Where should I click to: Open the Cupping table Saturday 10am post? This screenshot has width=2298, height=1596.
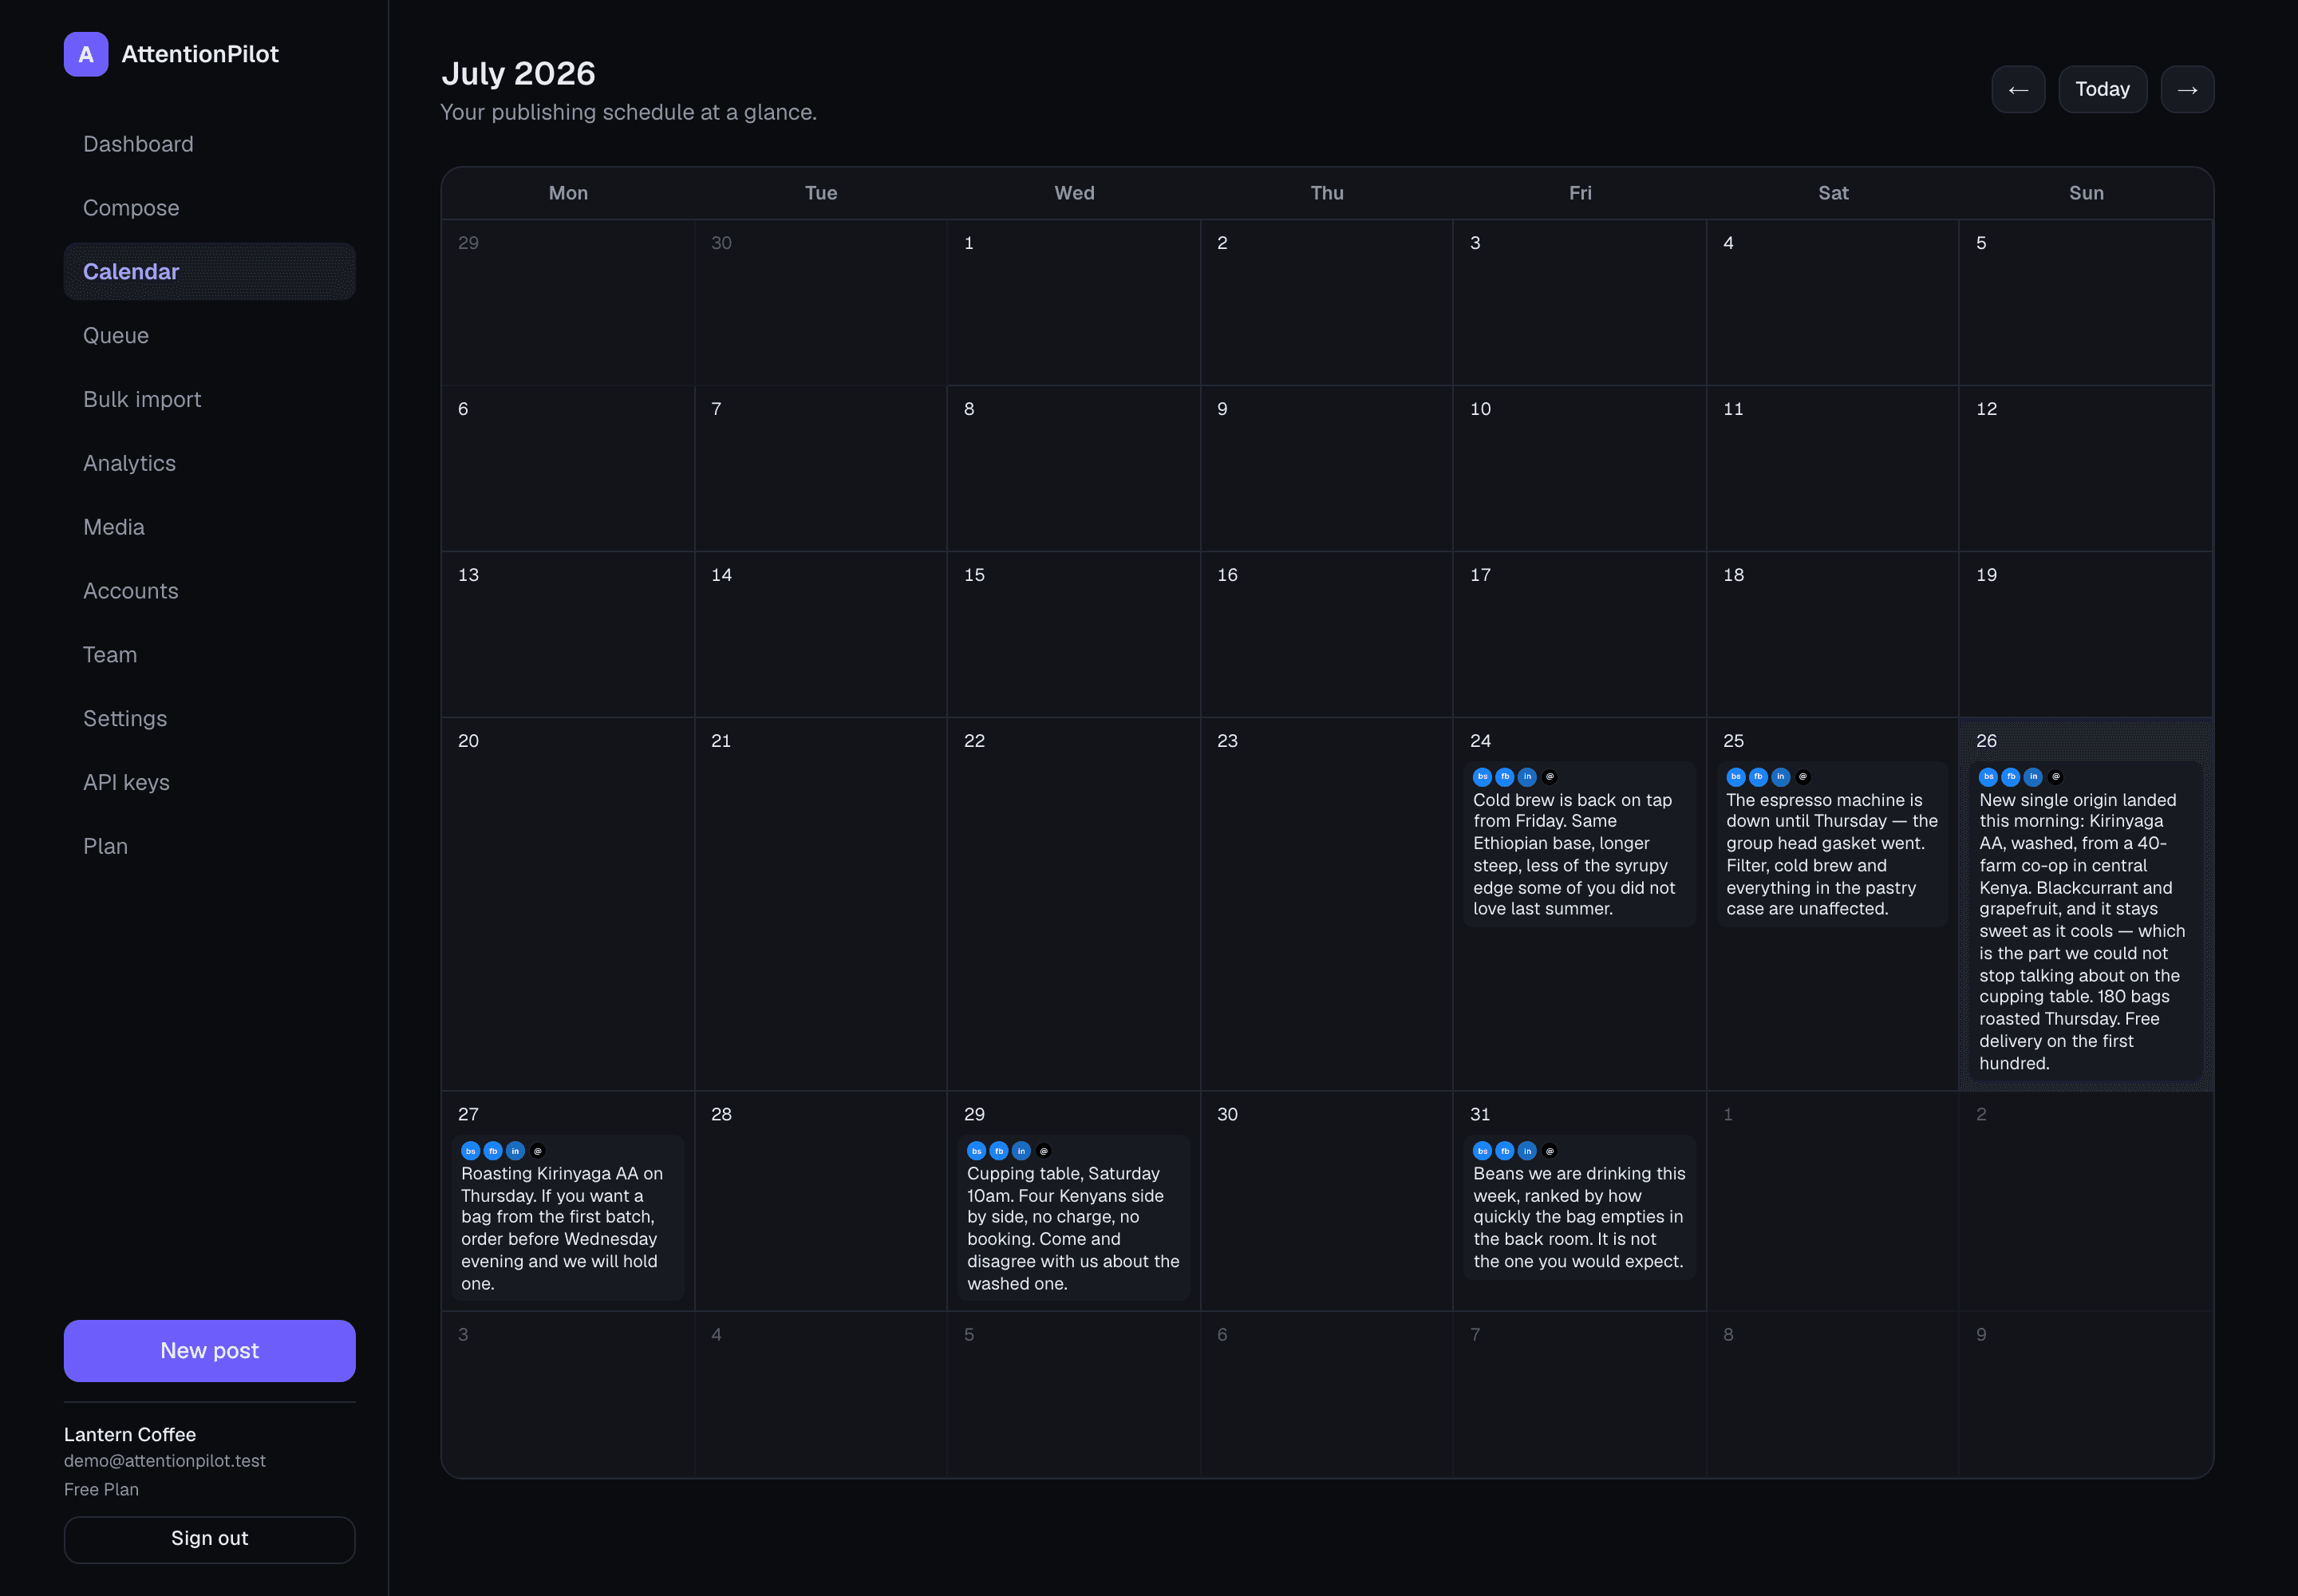point(1073,1217)
